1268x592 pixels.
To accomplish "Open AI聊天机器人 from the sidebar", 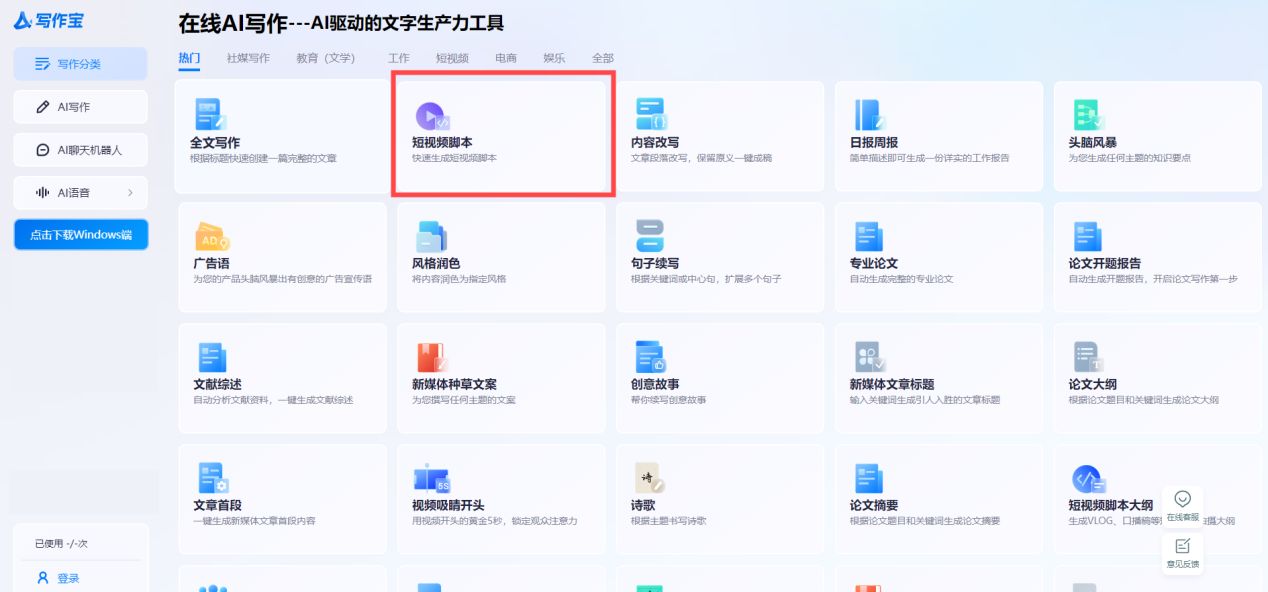I will (80, 150).
